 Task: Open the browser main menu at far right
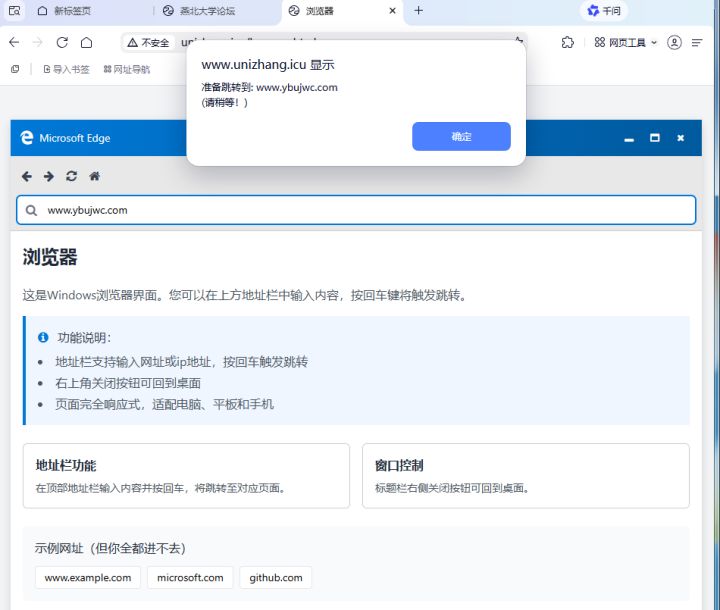point(699,43)
